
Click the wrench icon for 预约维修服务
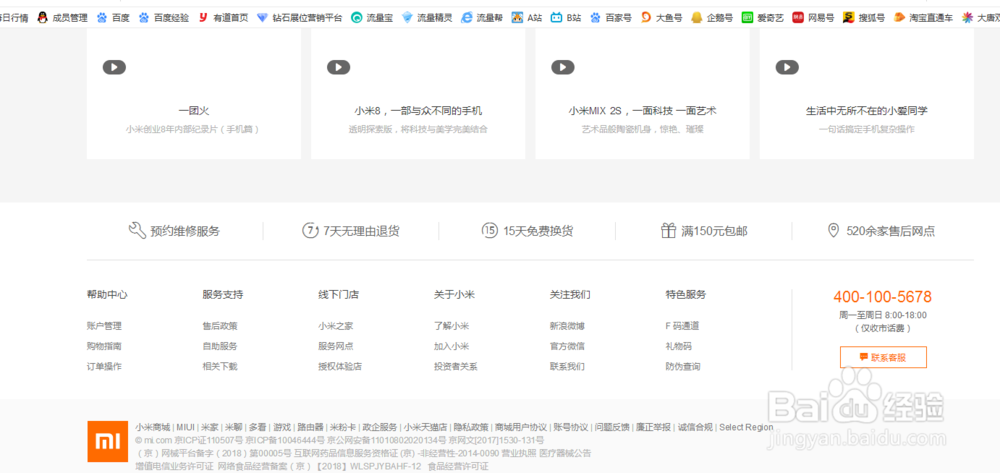click(137, 231)
